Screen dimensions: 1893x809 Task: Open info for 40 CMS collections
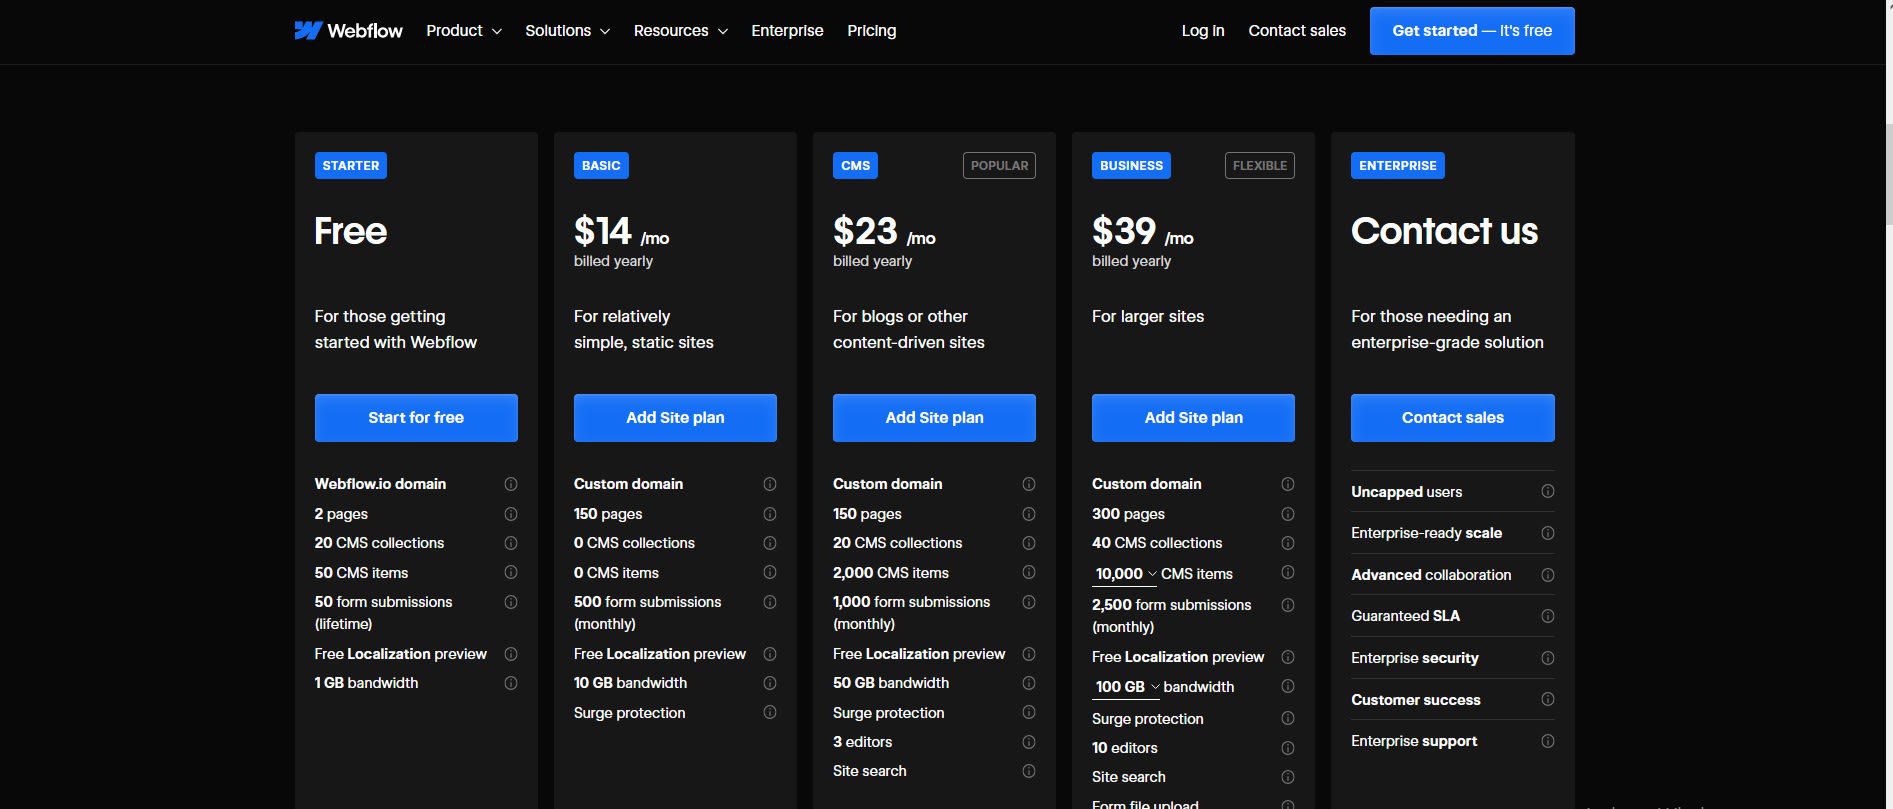1288,543
